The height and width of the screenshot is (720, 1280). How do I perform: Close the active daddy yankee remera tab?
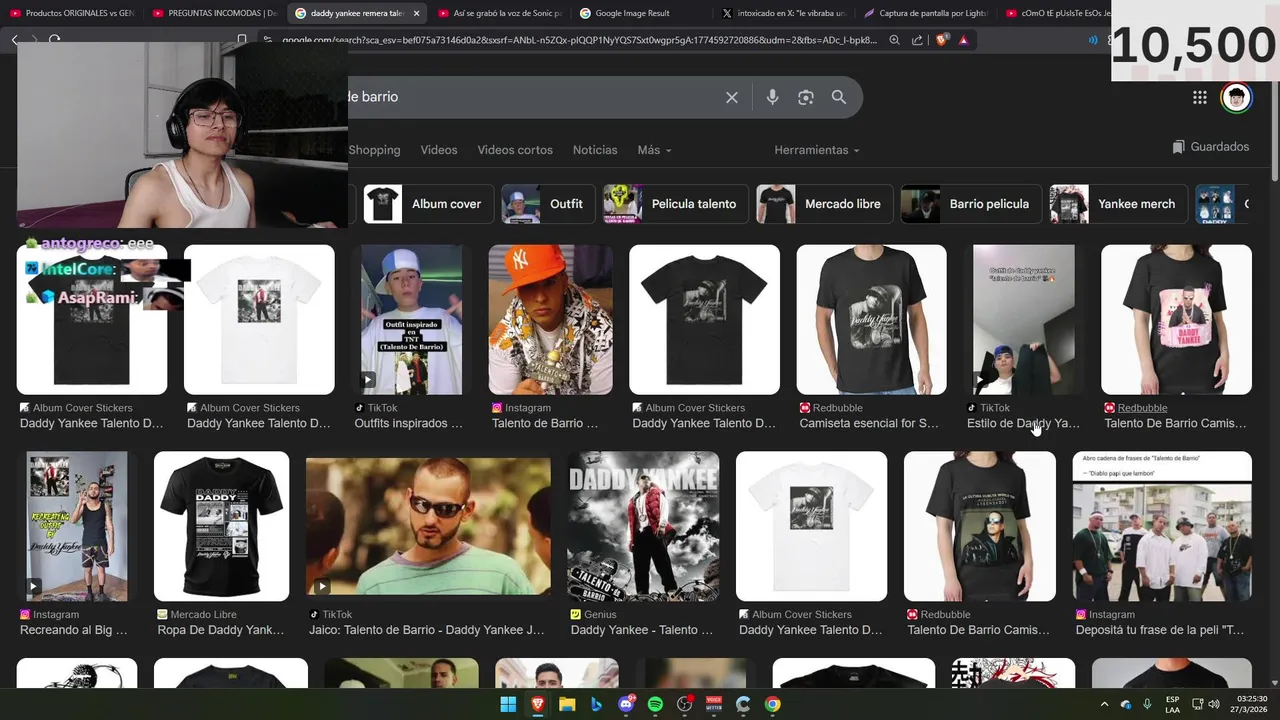pos(416,13)
